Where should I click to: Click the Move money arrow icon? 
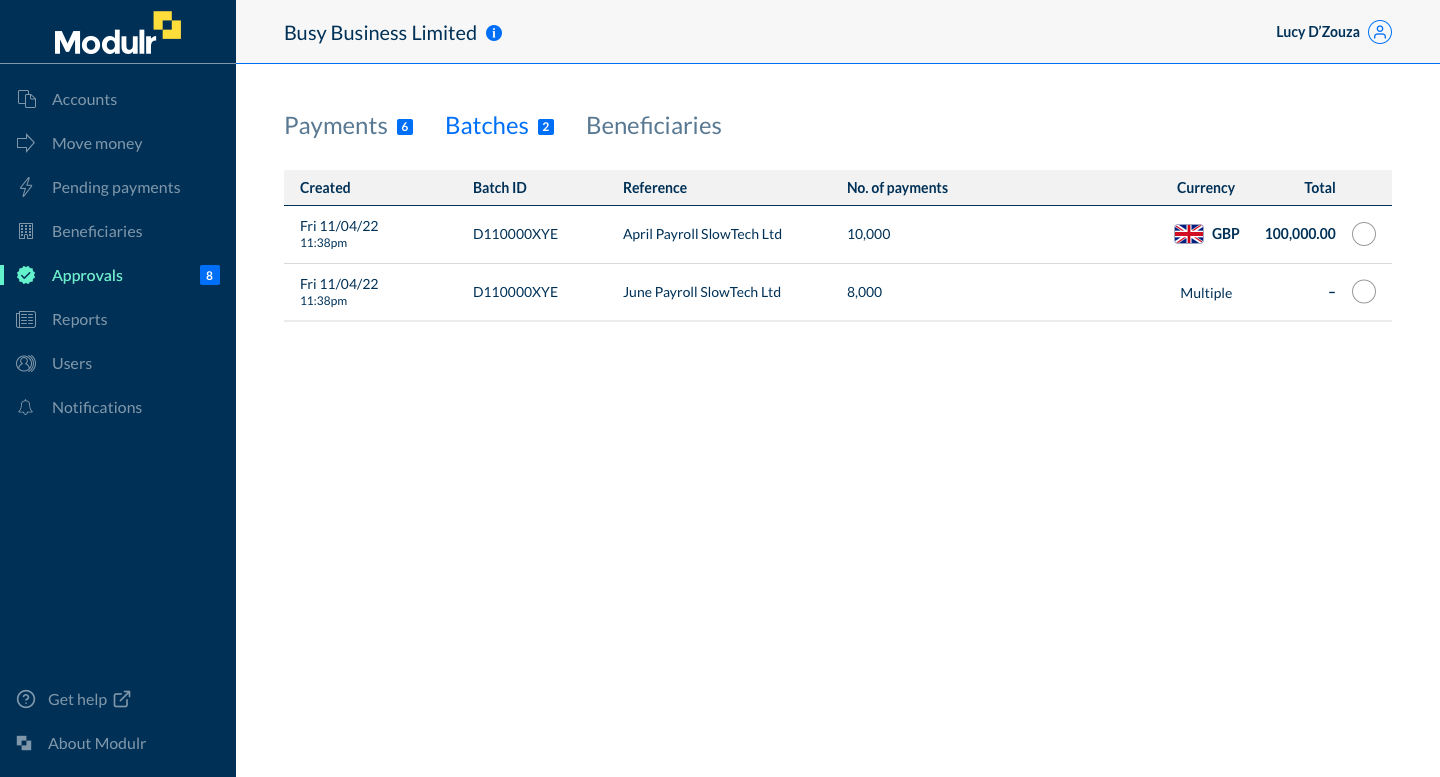(x=27, y=143)
